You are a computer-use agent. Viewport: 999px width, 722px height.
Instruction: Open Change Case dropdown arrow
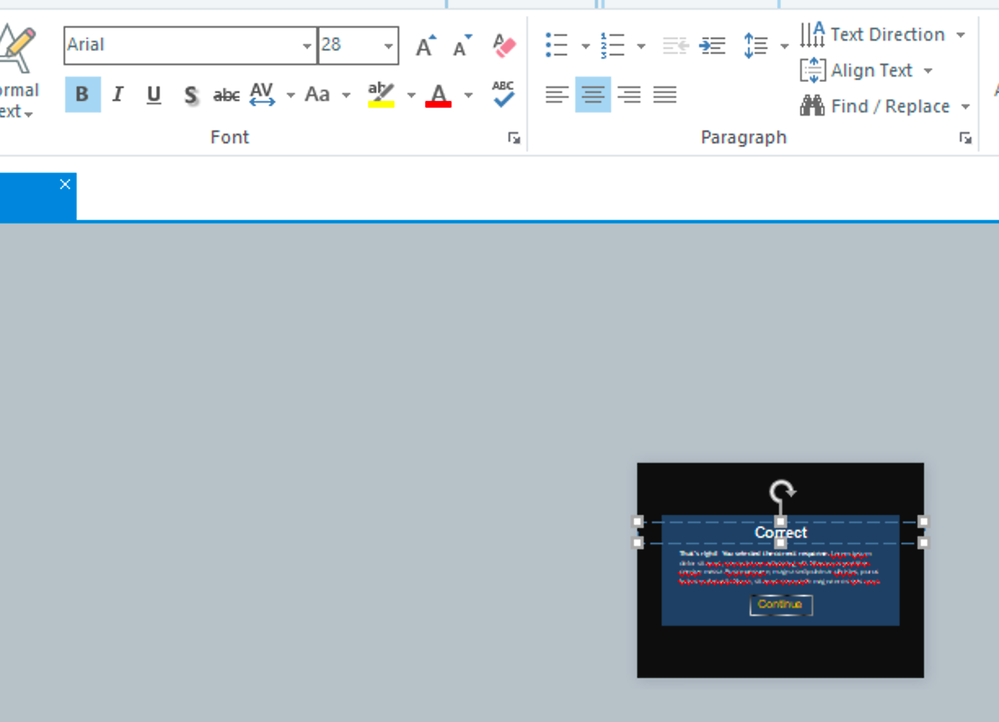pos(346,96)
